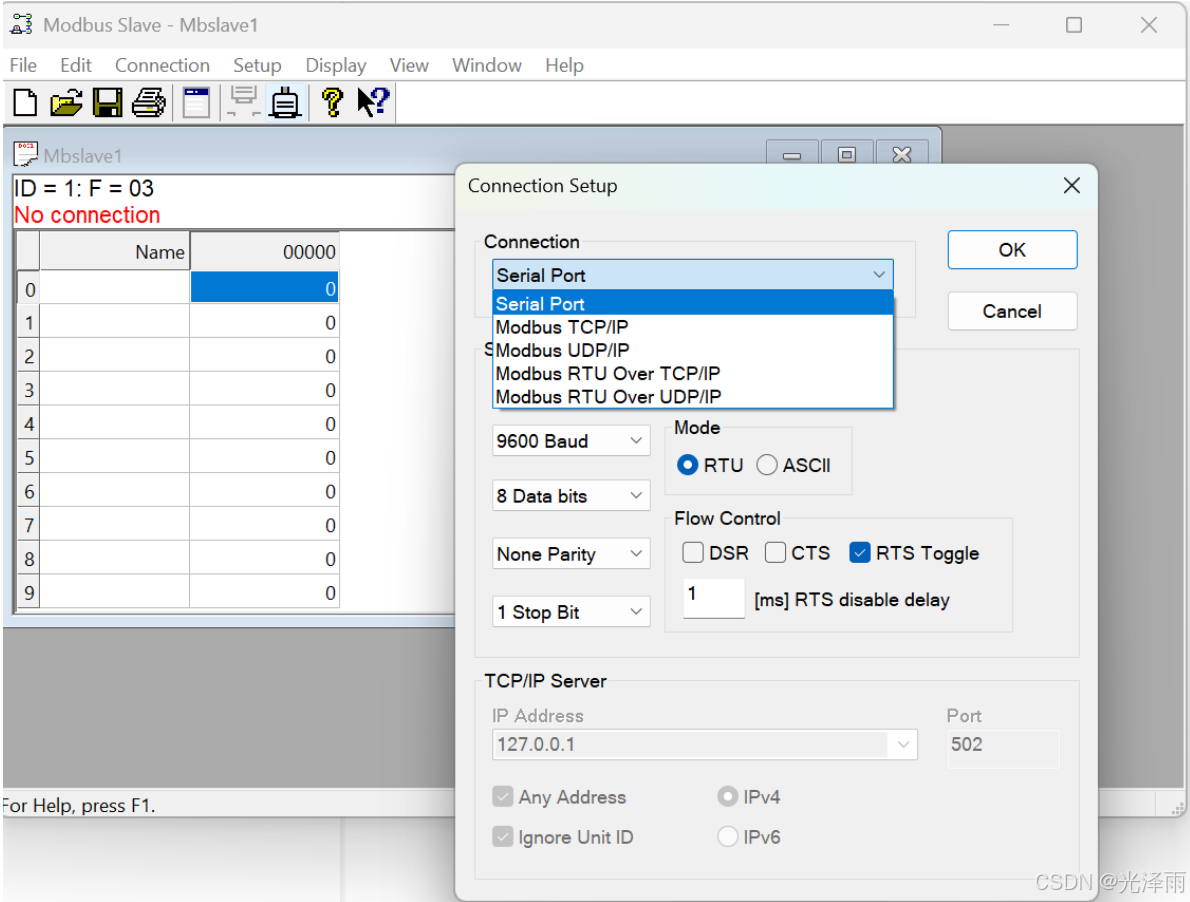Click the red No connection status text
Screen dimensions: 1190x902
point(87,215)
